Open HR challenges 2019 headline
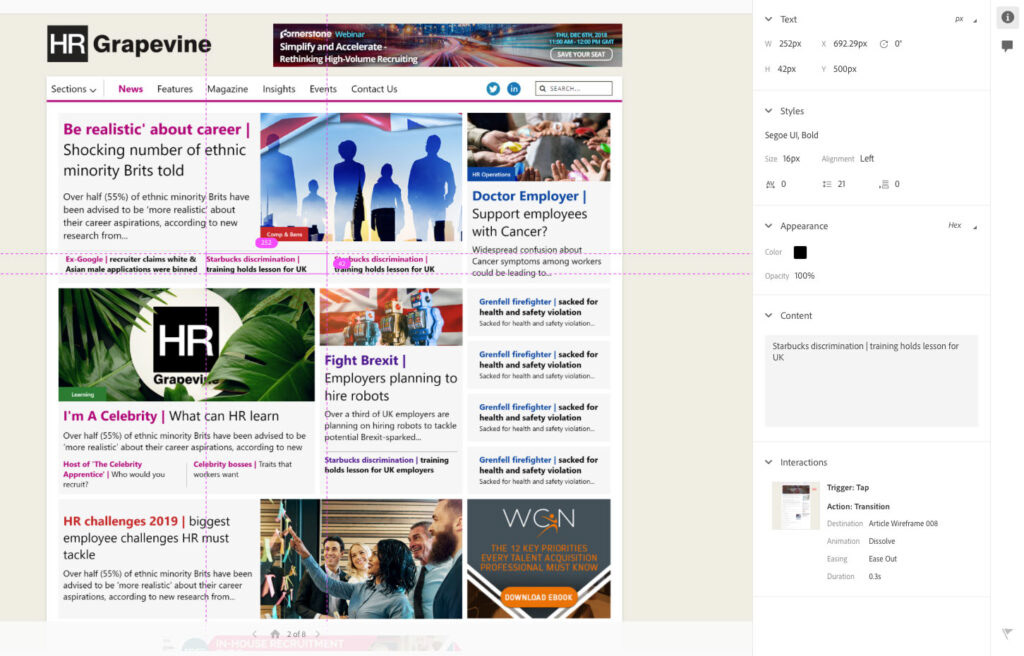The height and width of the screenshot is (656, 1024). point(146,538)
